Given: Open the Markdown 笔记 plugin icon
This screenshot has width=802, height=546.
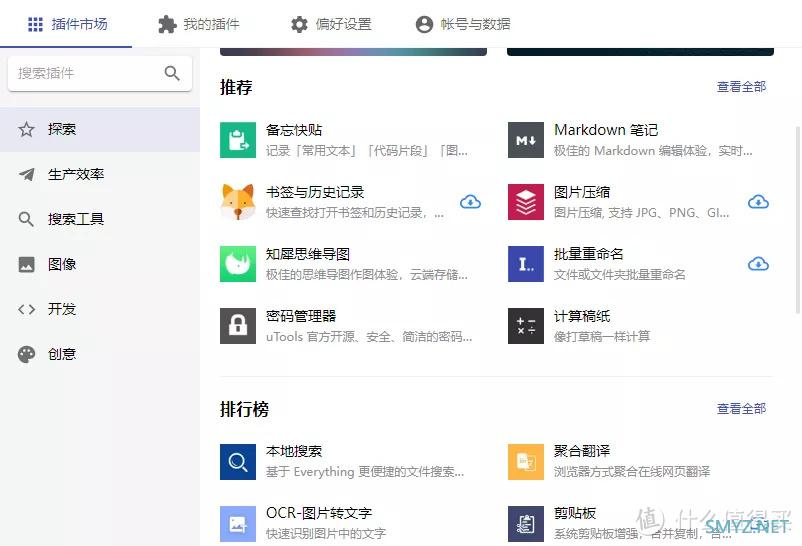Looking at the screenshot, I should (x=526, y=140).
